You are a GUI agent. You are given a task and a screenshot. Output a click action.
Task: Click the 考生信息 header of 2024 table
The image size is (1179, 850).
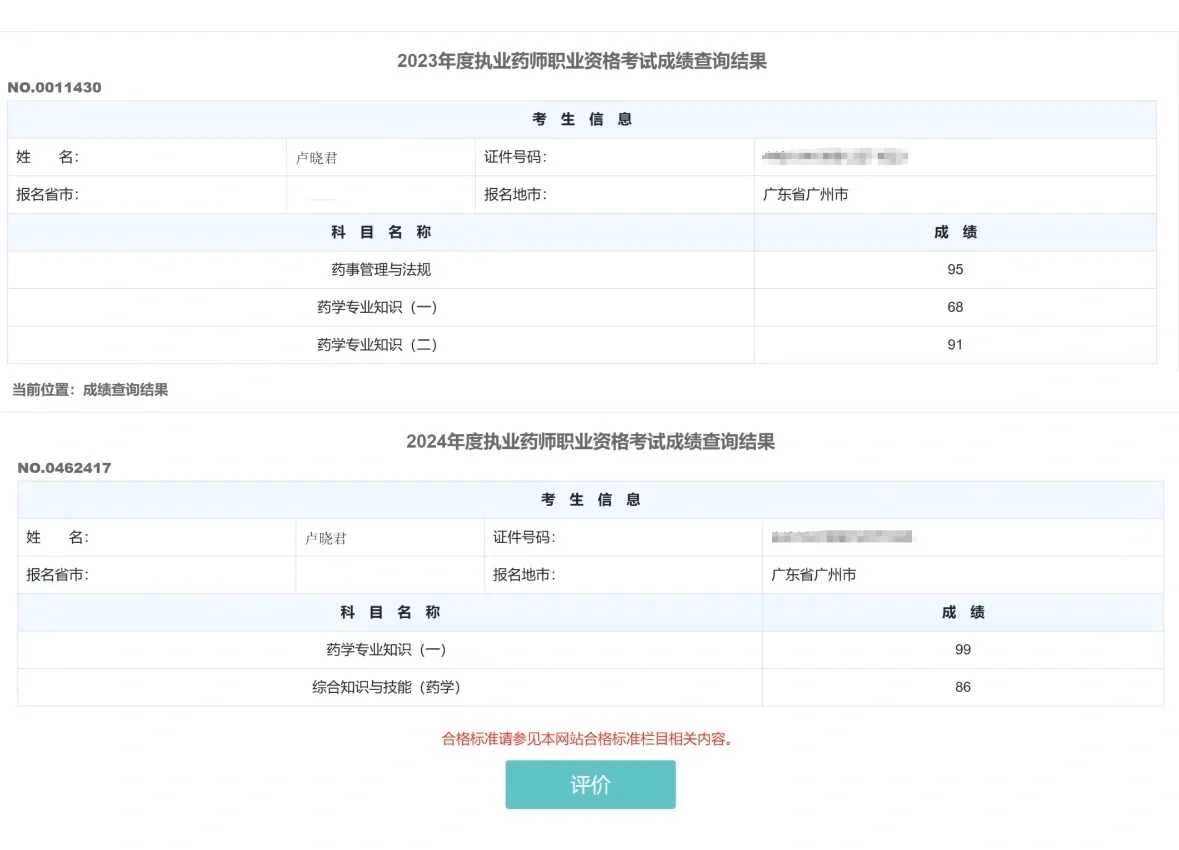pos(588,499)
